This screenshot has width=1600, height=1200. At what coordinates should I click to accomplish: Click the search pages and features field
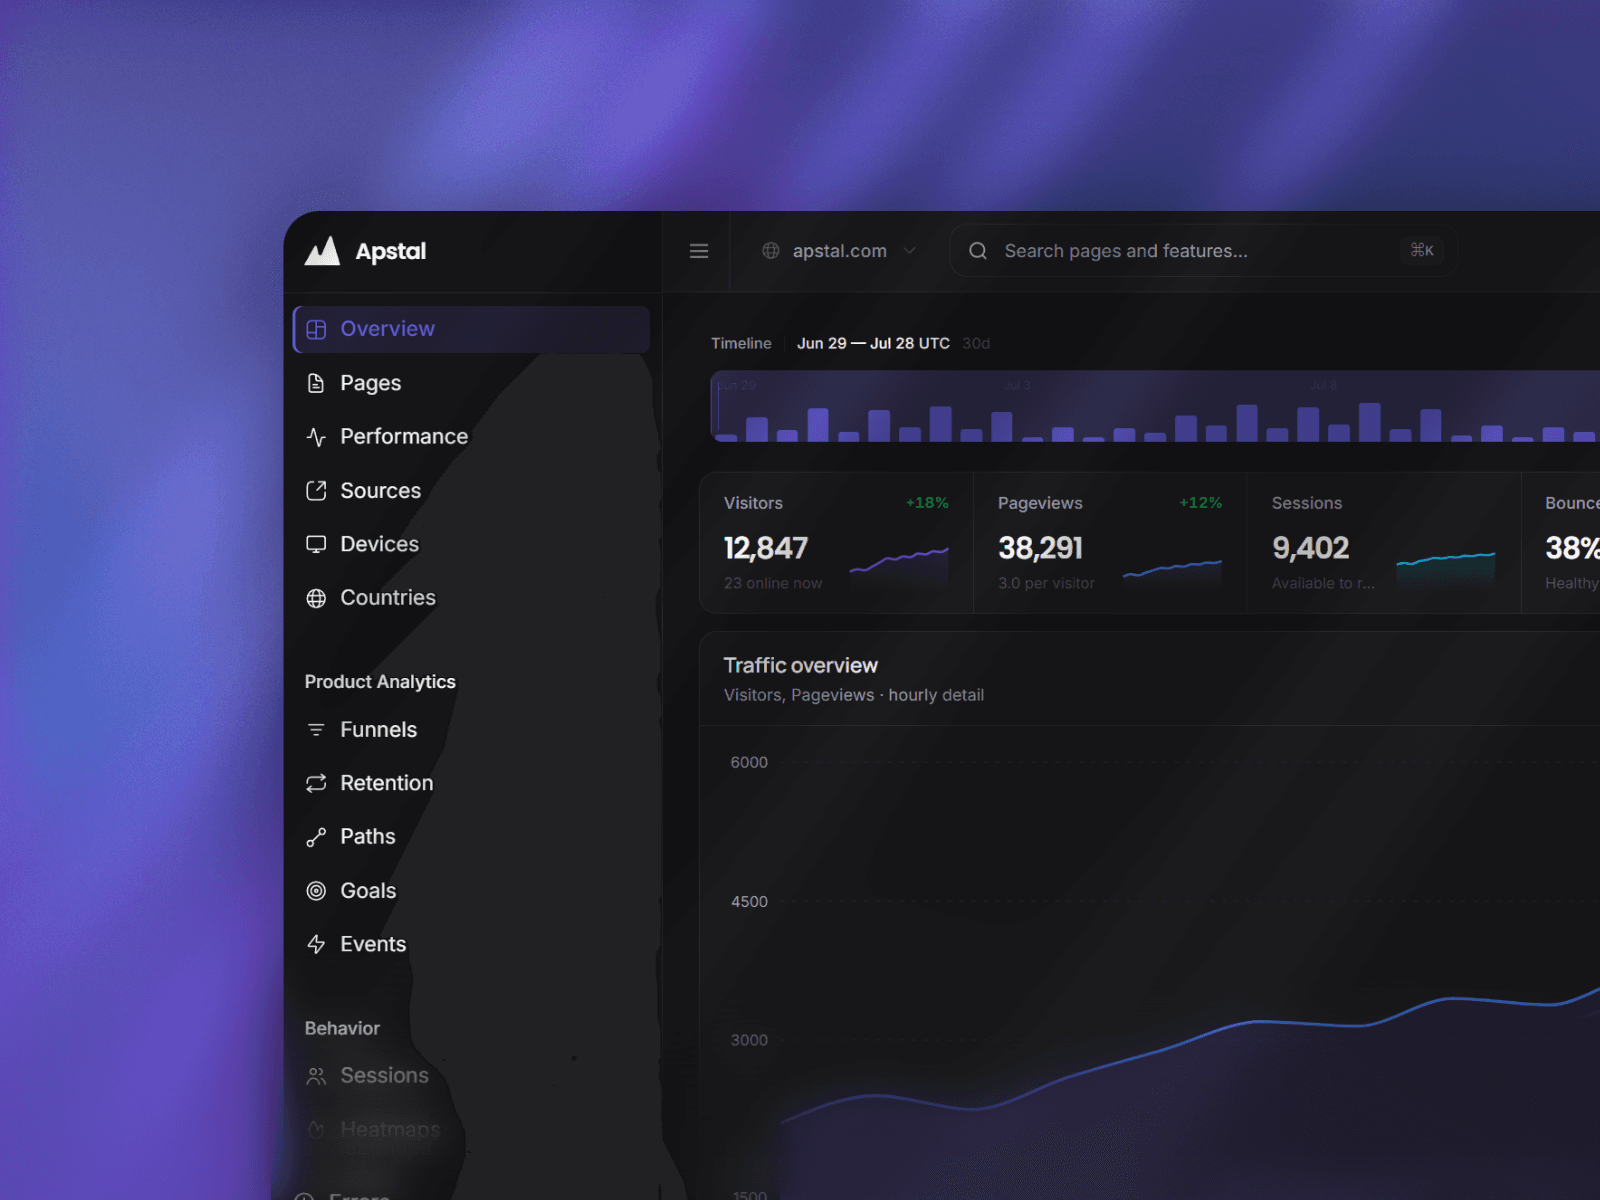(x=1203, y=251)
